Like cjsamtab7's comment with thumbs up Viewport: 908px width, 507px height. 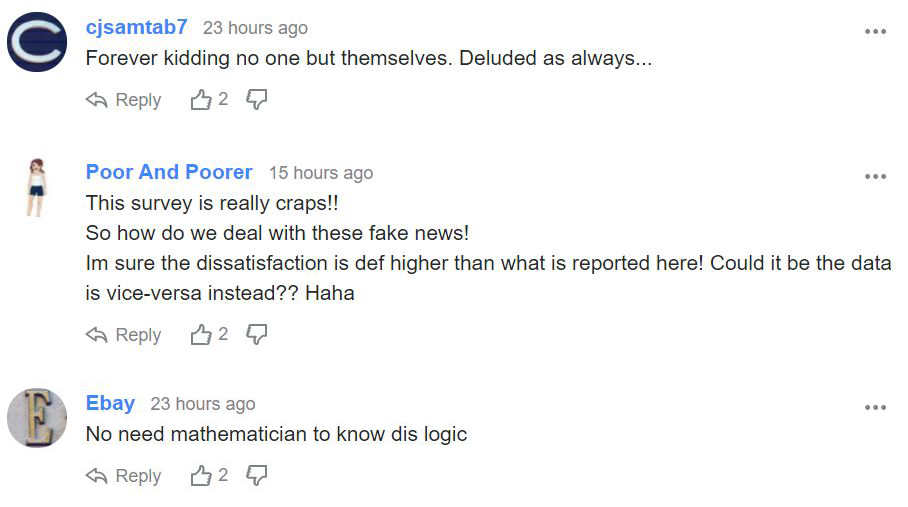[201, 100]
